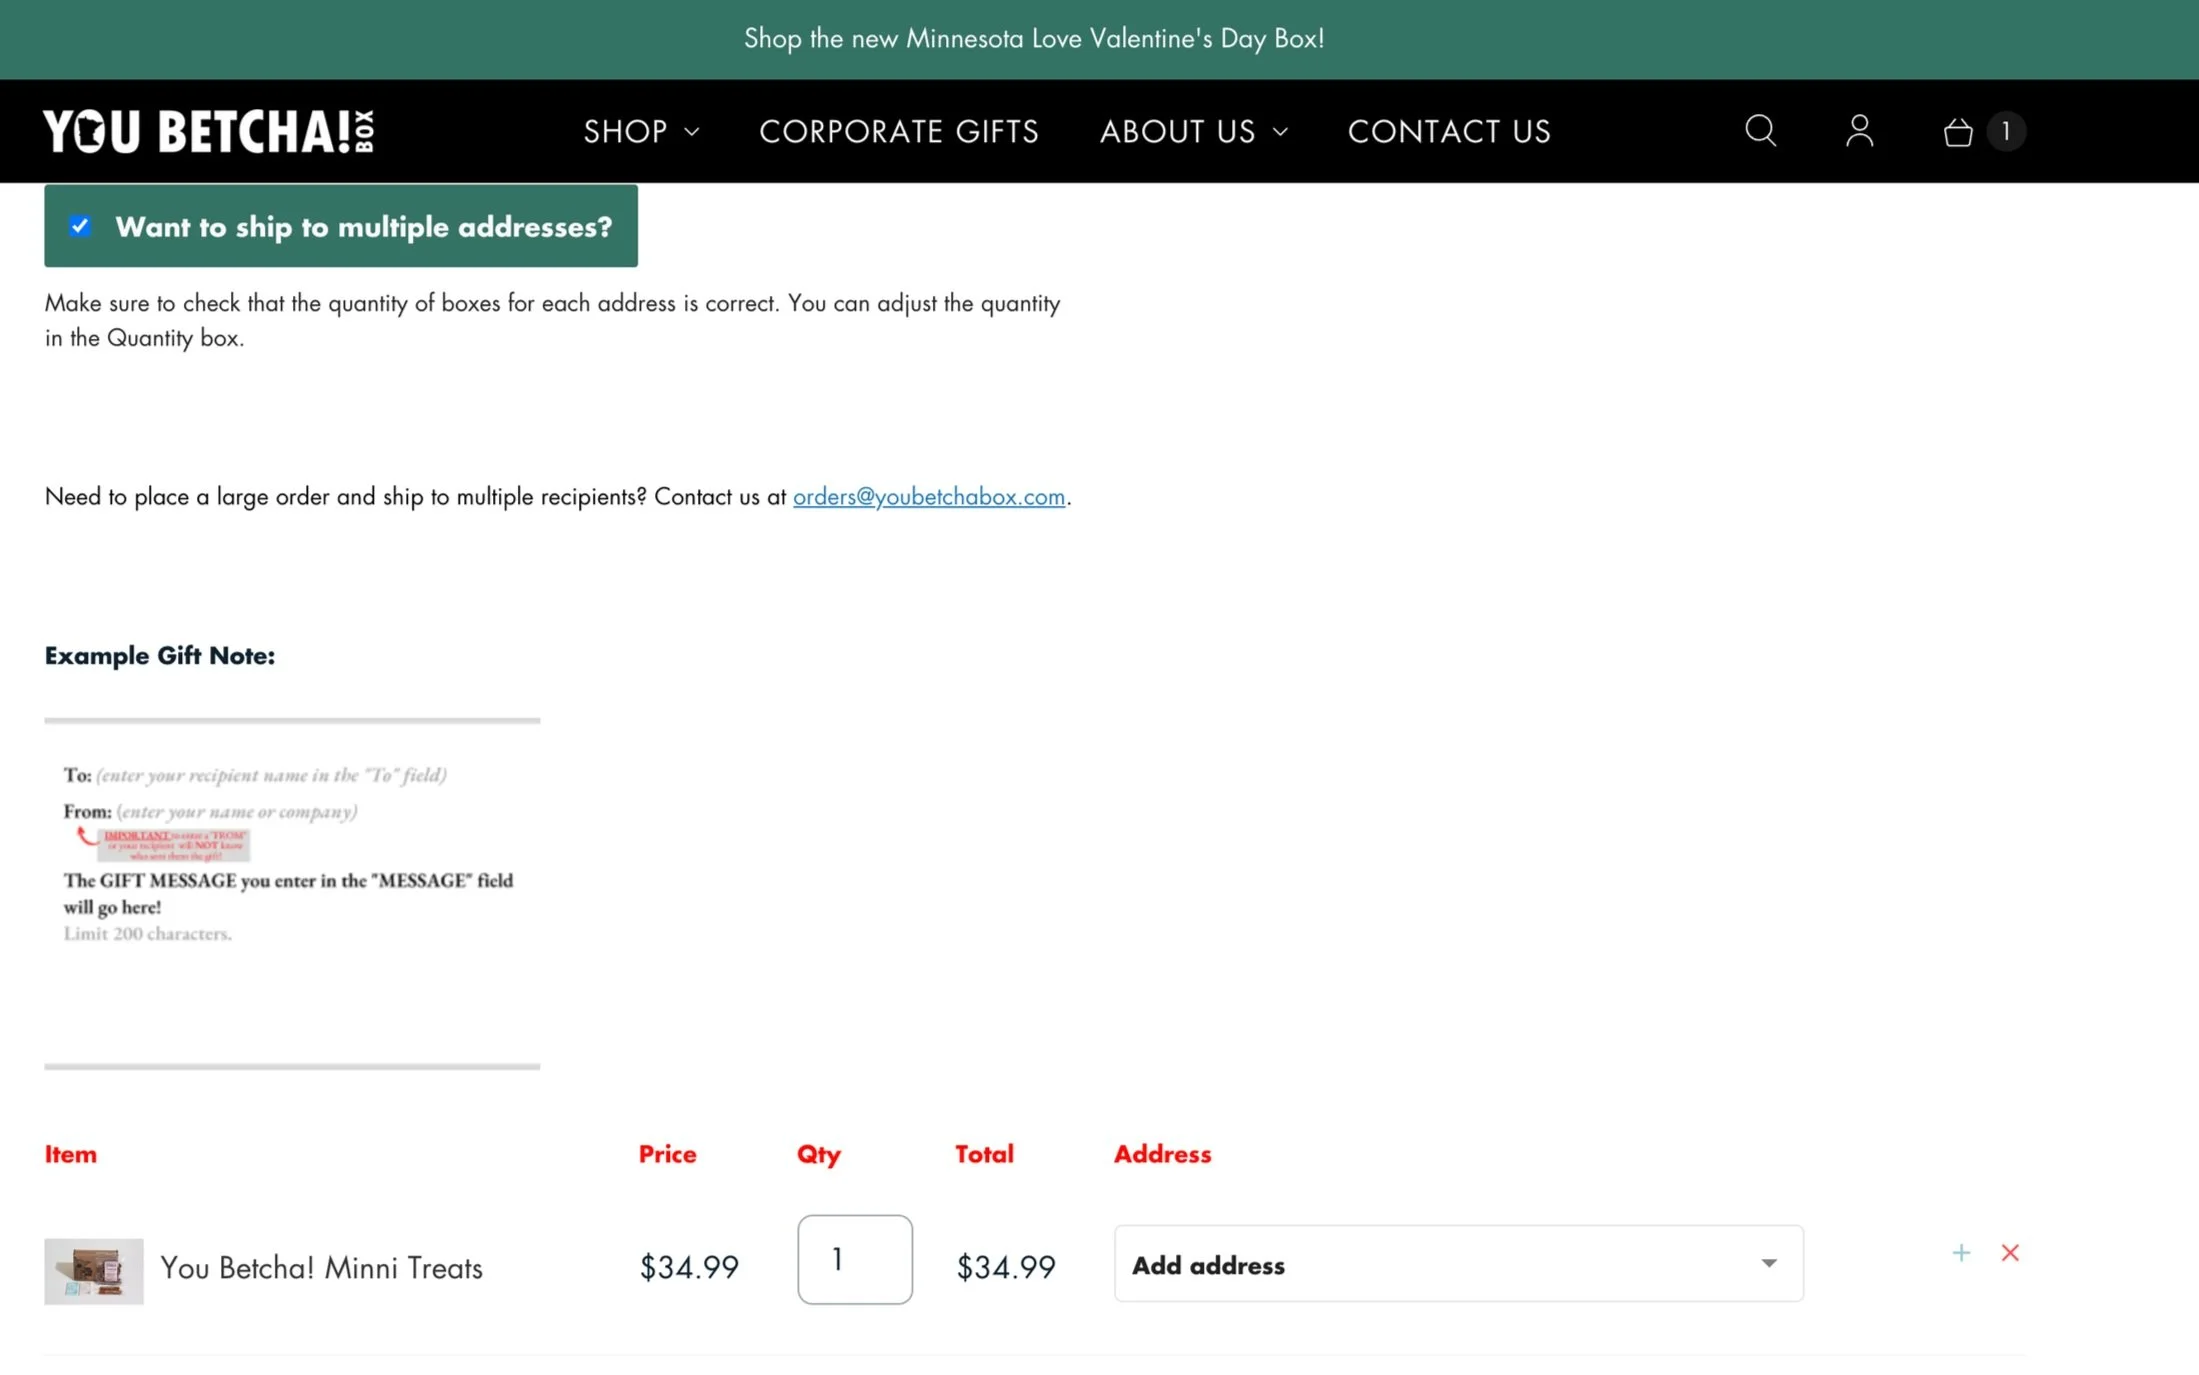Click the Minni Treats product thumbnail
This screenshot has height=1375, width=2199.
coord(94,1271)
